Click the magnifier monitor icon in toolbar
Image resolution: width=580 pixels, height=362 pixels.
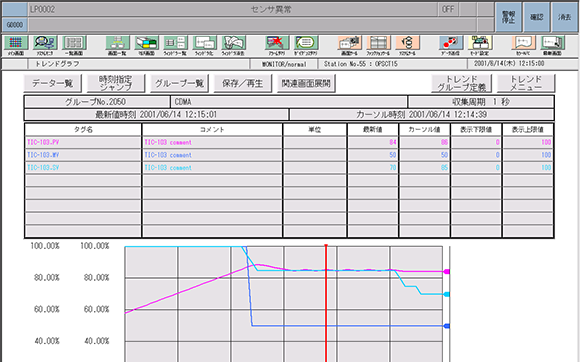click(45, 43)
